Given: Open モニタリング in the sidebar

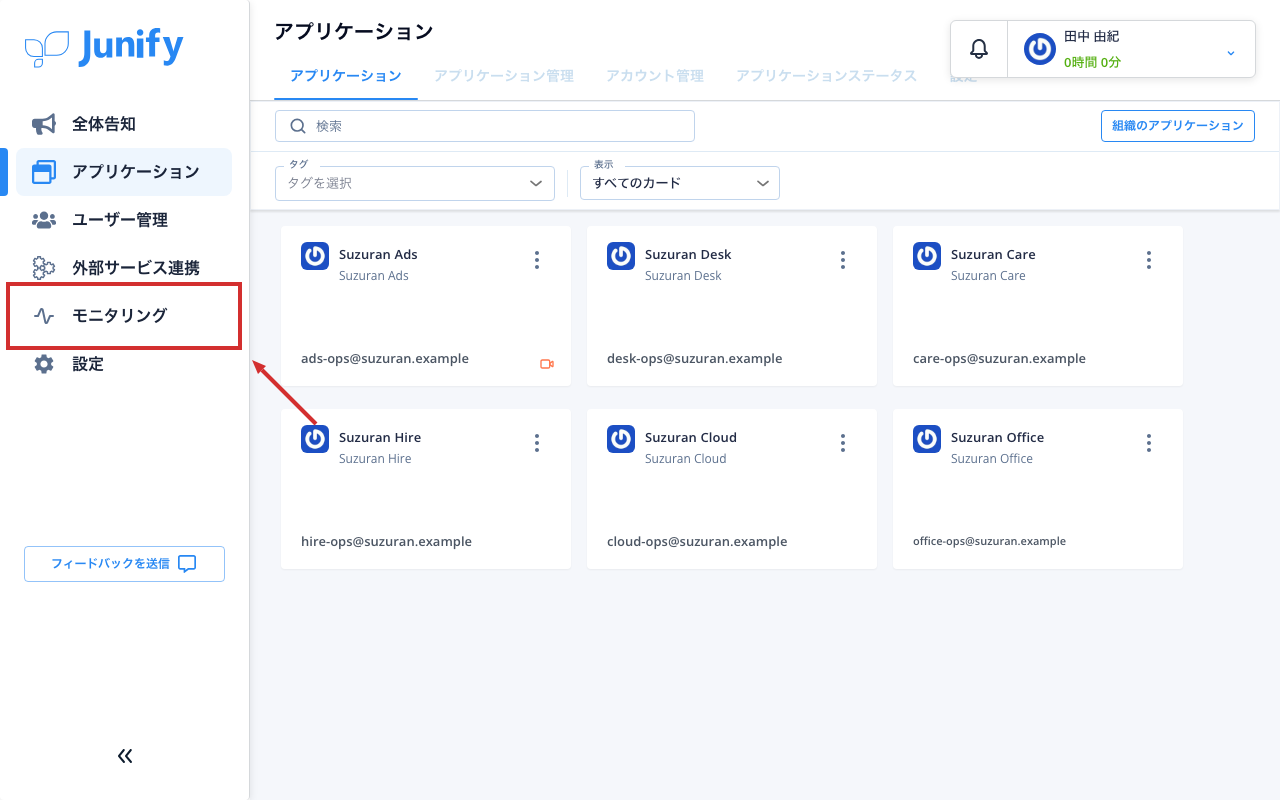Looking at the screenshot, I should coord(124,316).
